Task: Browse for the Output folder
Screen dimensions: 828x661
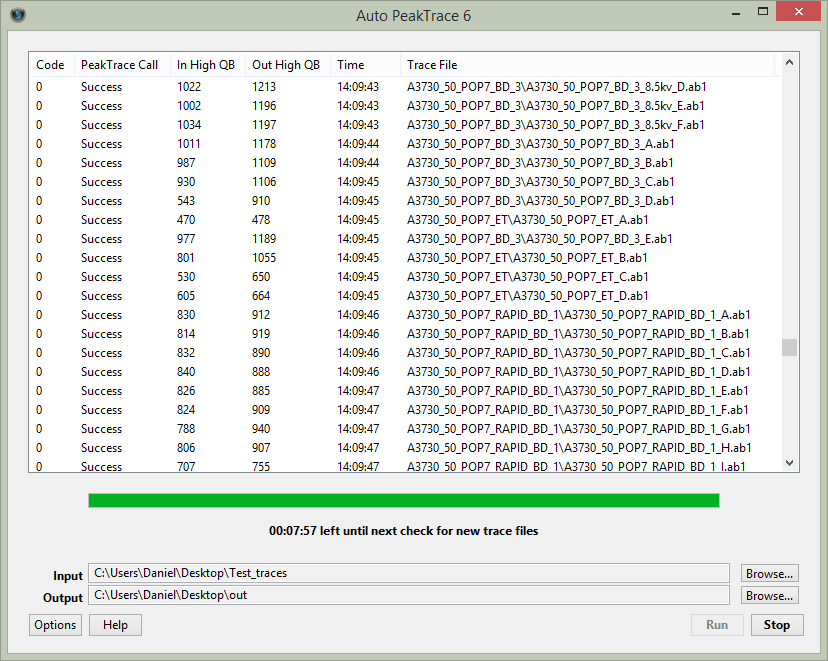Action: (x=769, y=596)
